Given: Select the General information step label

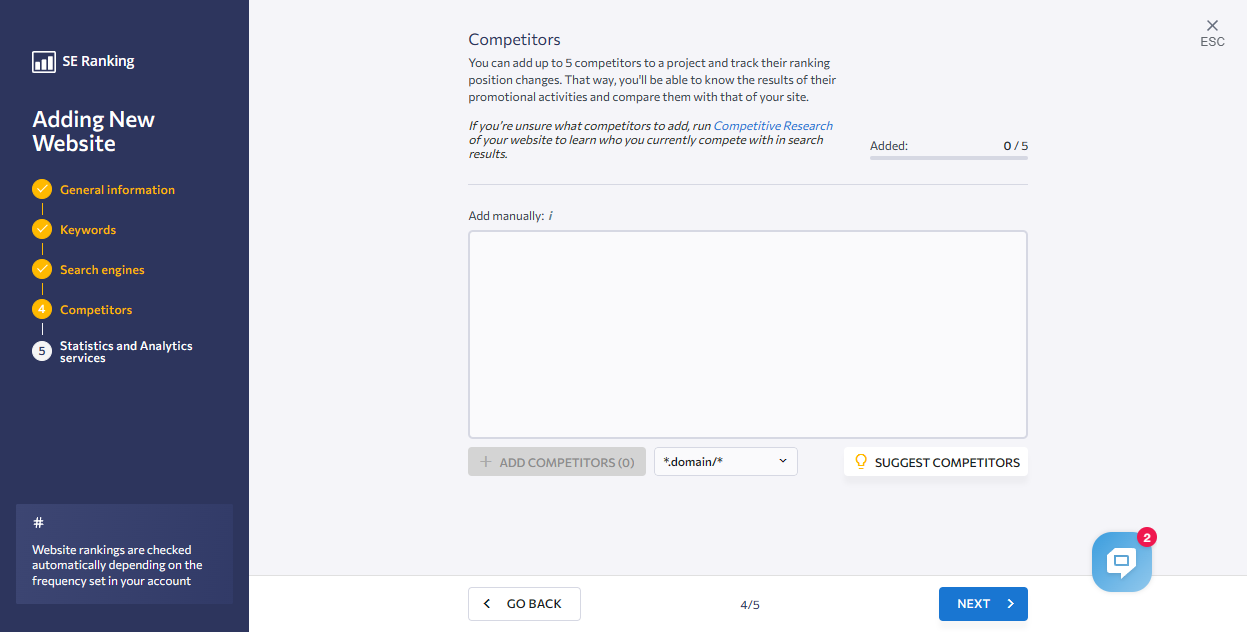Looking at the screenshot, I should pos(117,190).
